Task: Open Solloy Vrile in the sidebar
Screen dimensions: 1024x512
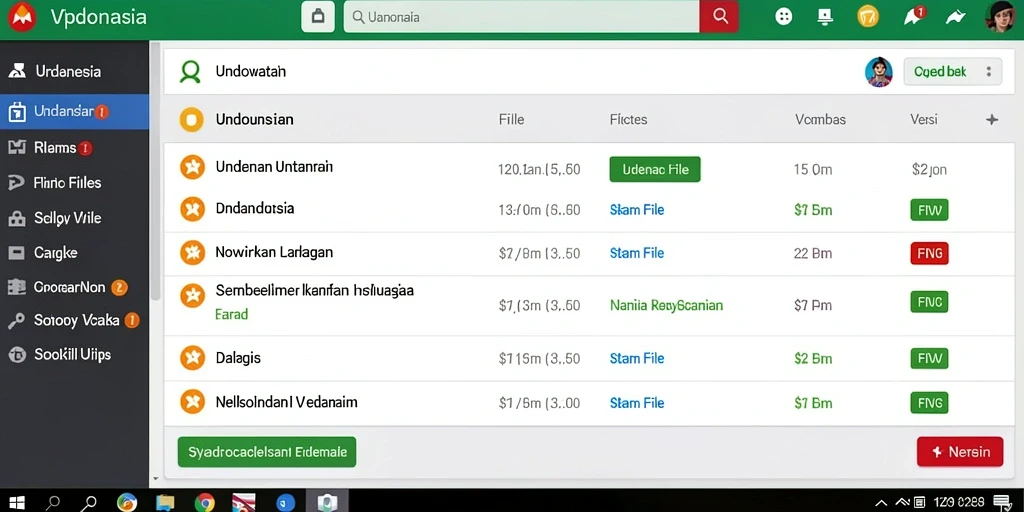Action: pyautogui.click(x=74, y=218)
